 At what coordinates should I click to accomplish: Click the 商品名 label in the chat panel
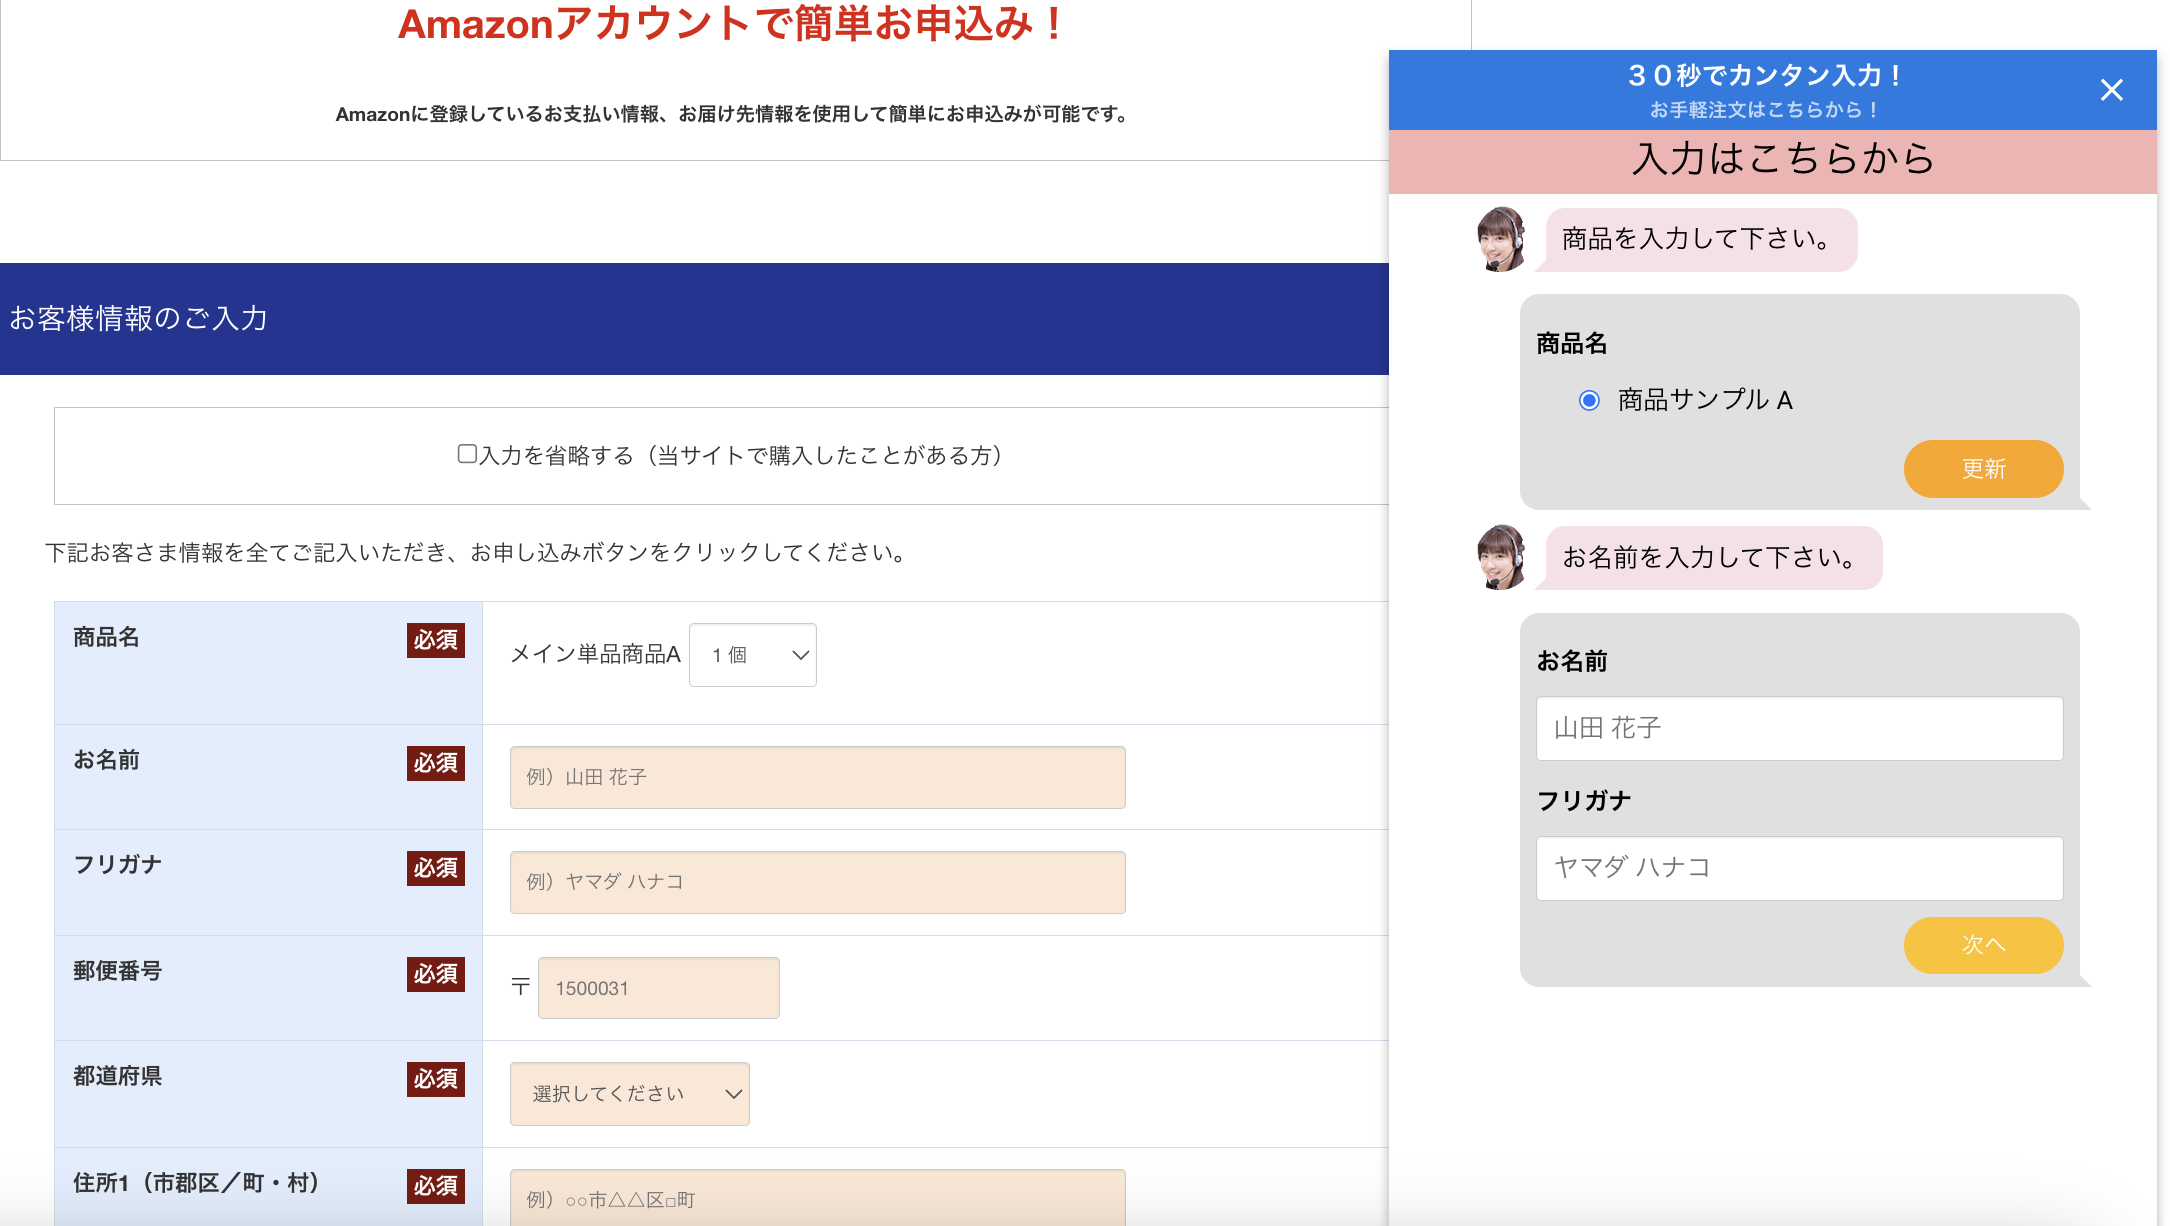(x=1572, y=344)
